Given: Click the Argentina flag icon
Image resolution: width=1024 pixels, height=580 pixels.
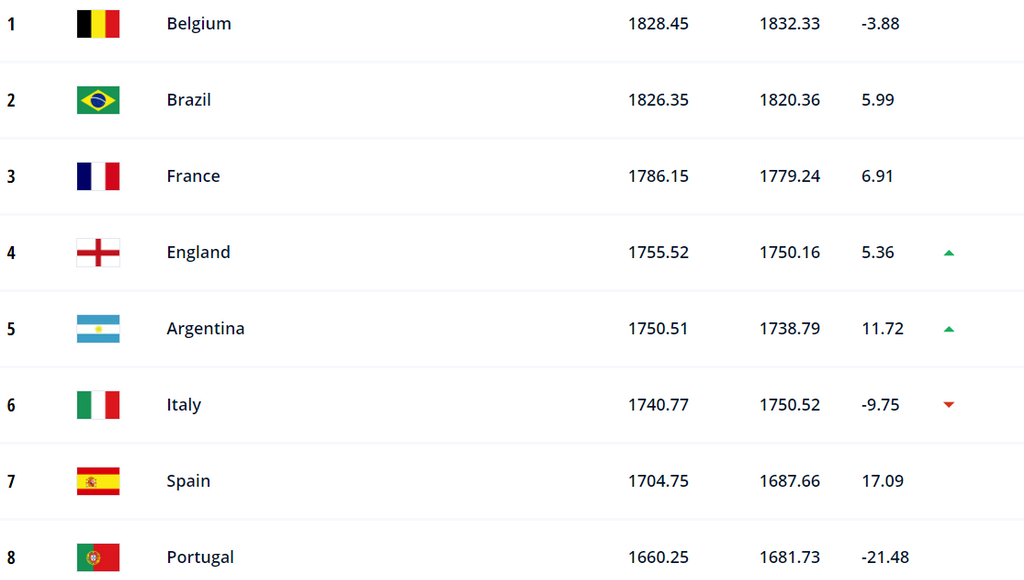Looking at the screenshot, I should coord(98,329).
